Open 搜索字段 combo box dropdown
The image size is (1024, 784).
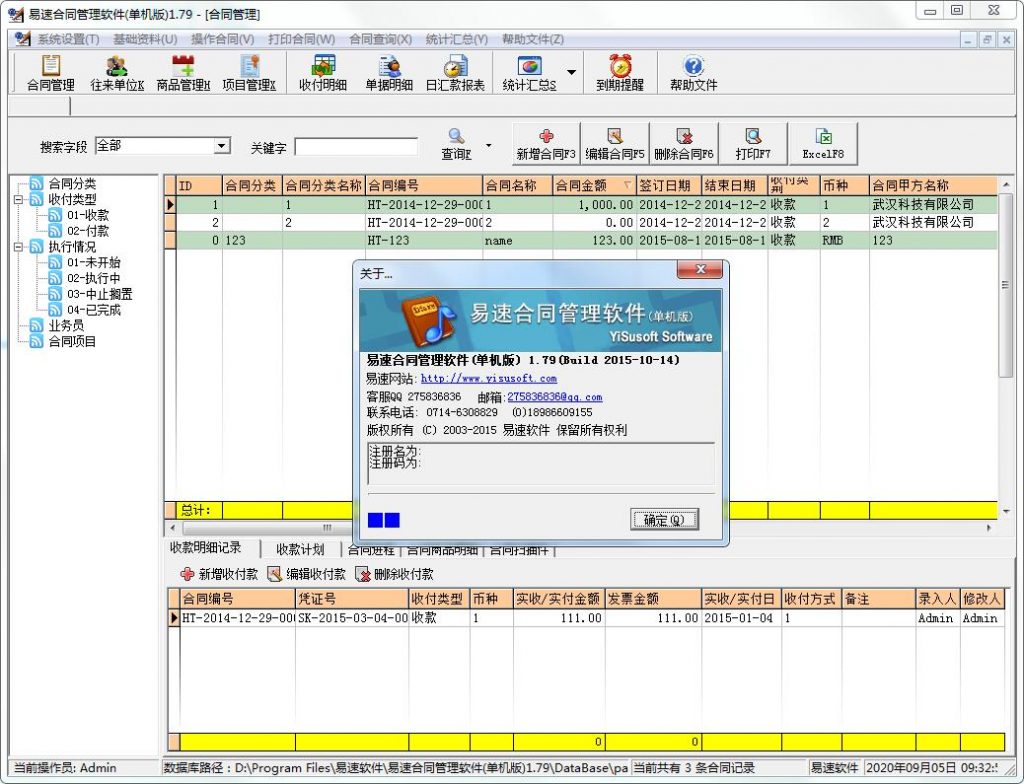click(x=223, y=146)
